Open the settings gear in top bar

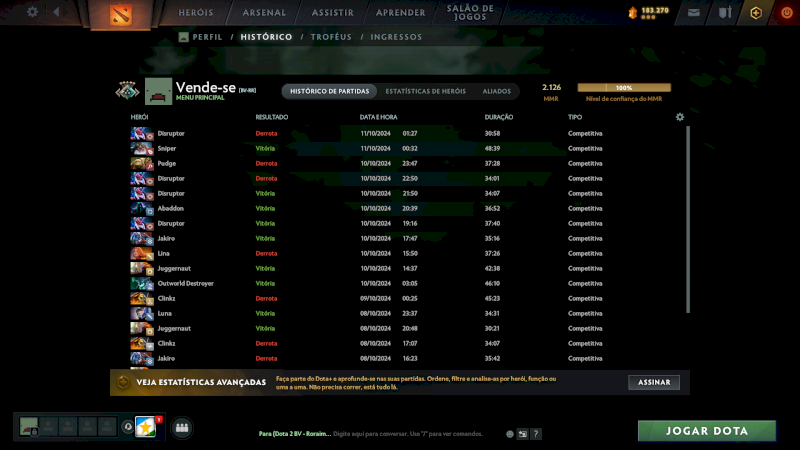click(x=32, y=12)
